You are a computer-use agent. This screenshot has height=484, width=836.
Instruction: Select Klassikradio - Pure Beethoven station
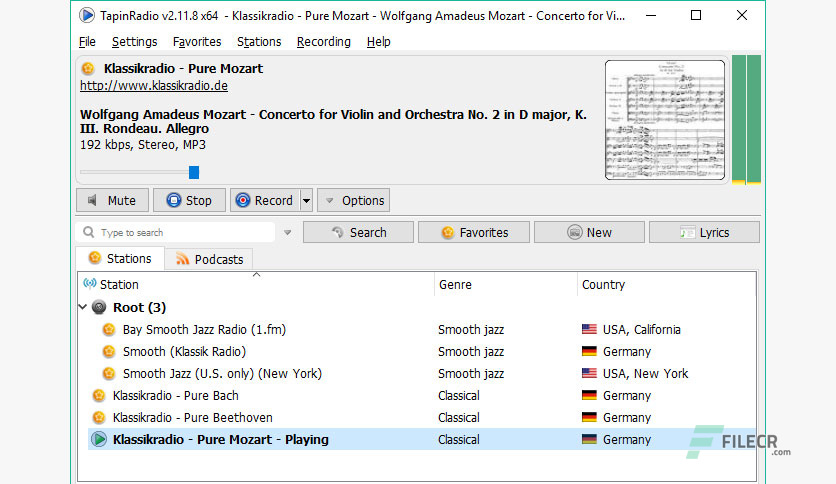pos(192,417)
